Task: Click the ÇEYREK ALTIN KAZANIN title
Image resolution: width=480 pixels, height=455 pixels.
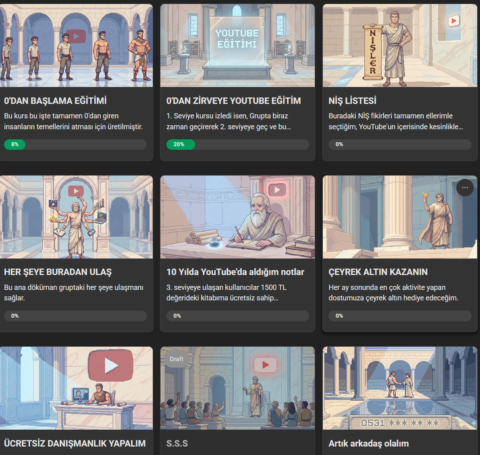Action: 378,272
